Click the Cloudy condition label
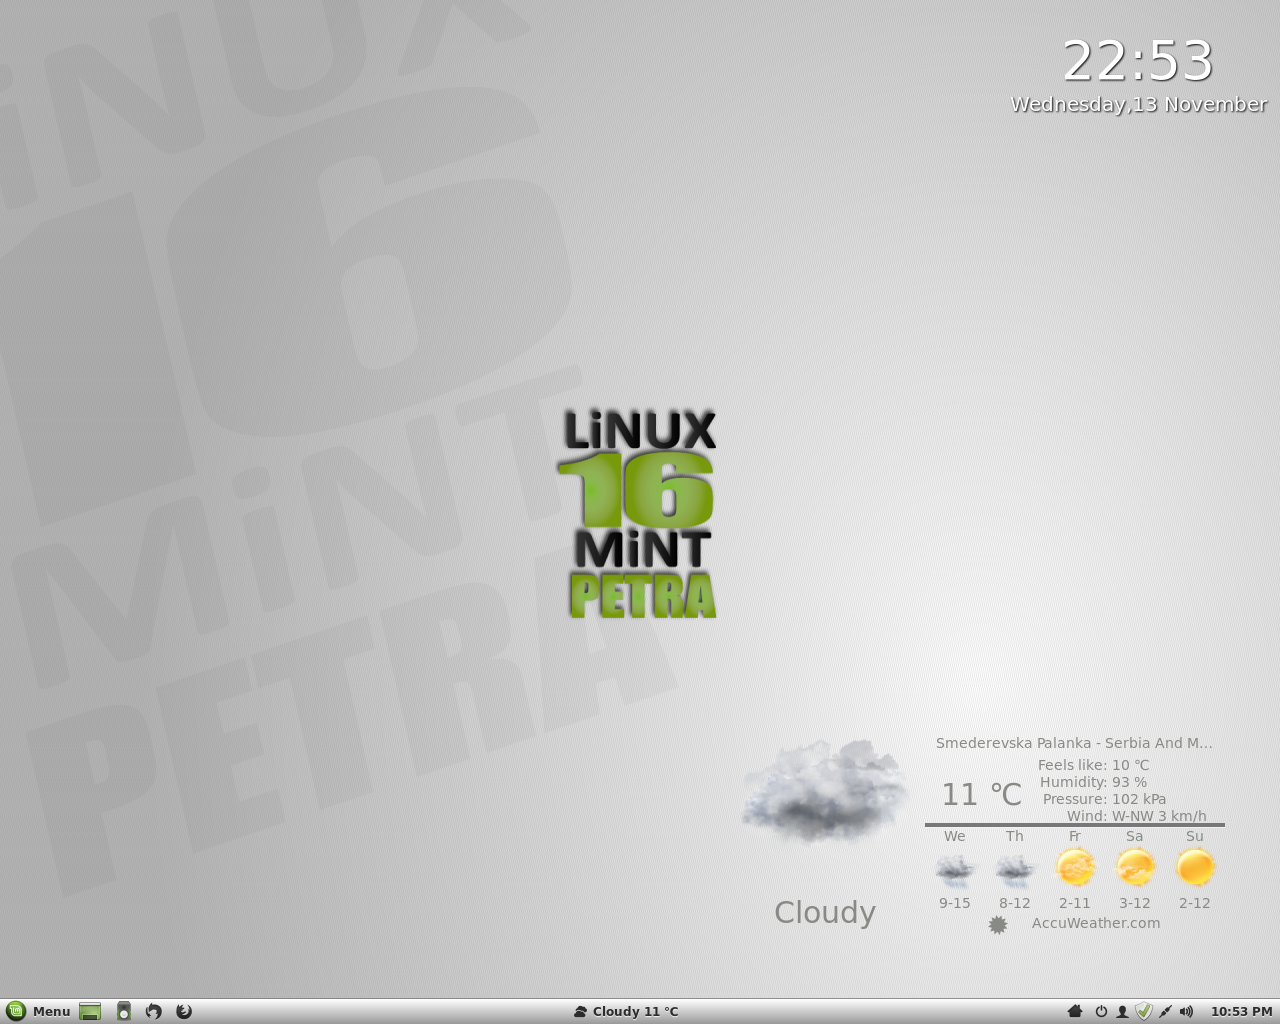Viewport: 1280px width, 1024px height. coord(825,912)
